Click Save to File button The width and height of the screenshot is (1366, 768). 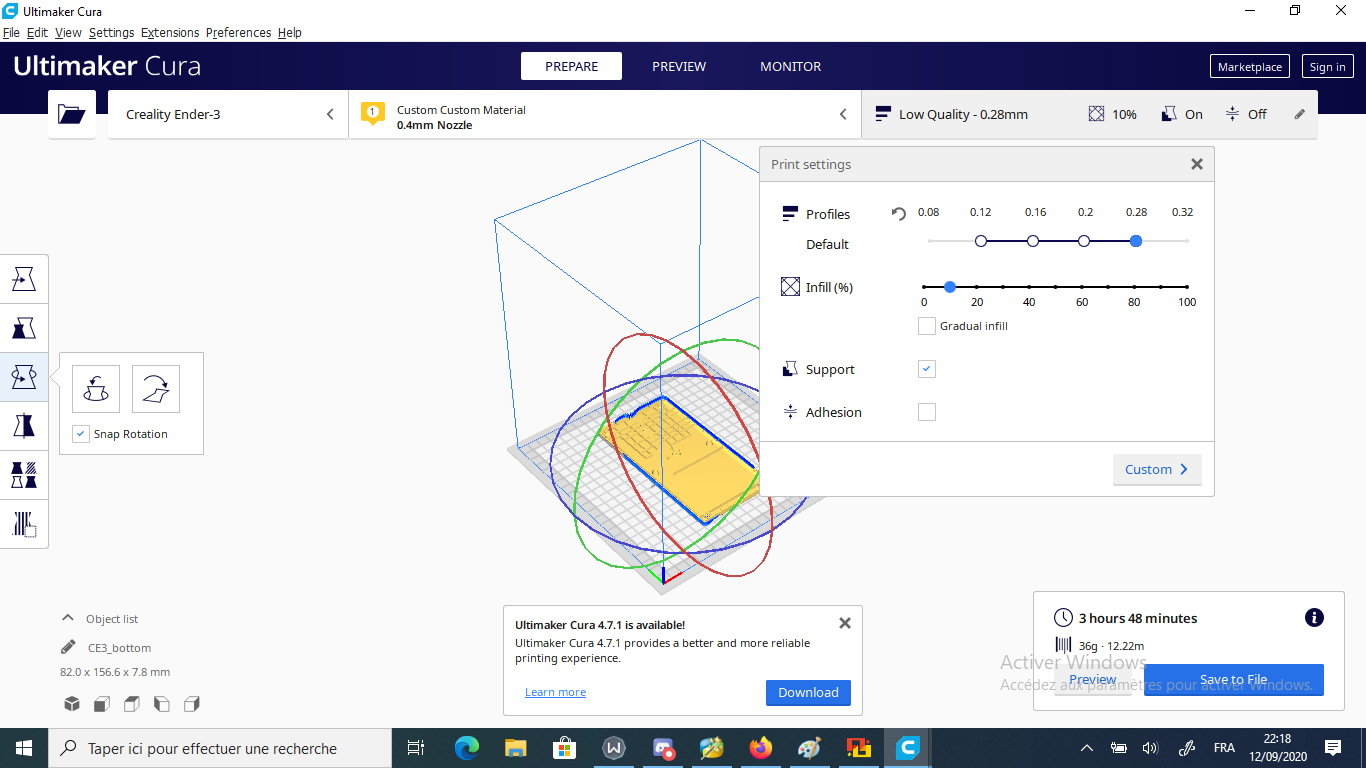pyautogui.click(x=1233, y=680)
